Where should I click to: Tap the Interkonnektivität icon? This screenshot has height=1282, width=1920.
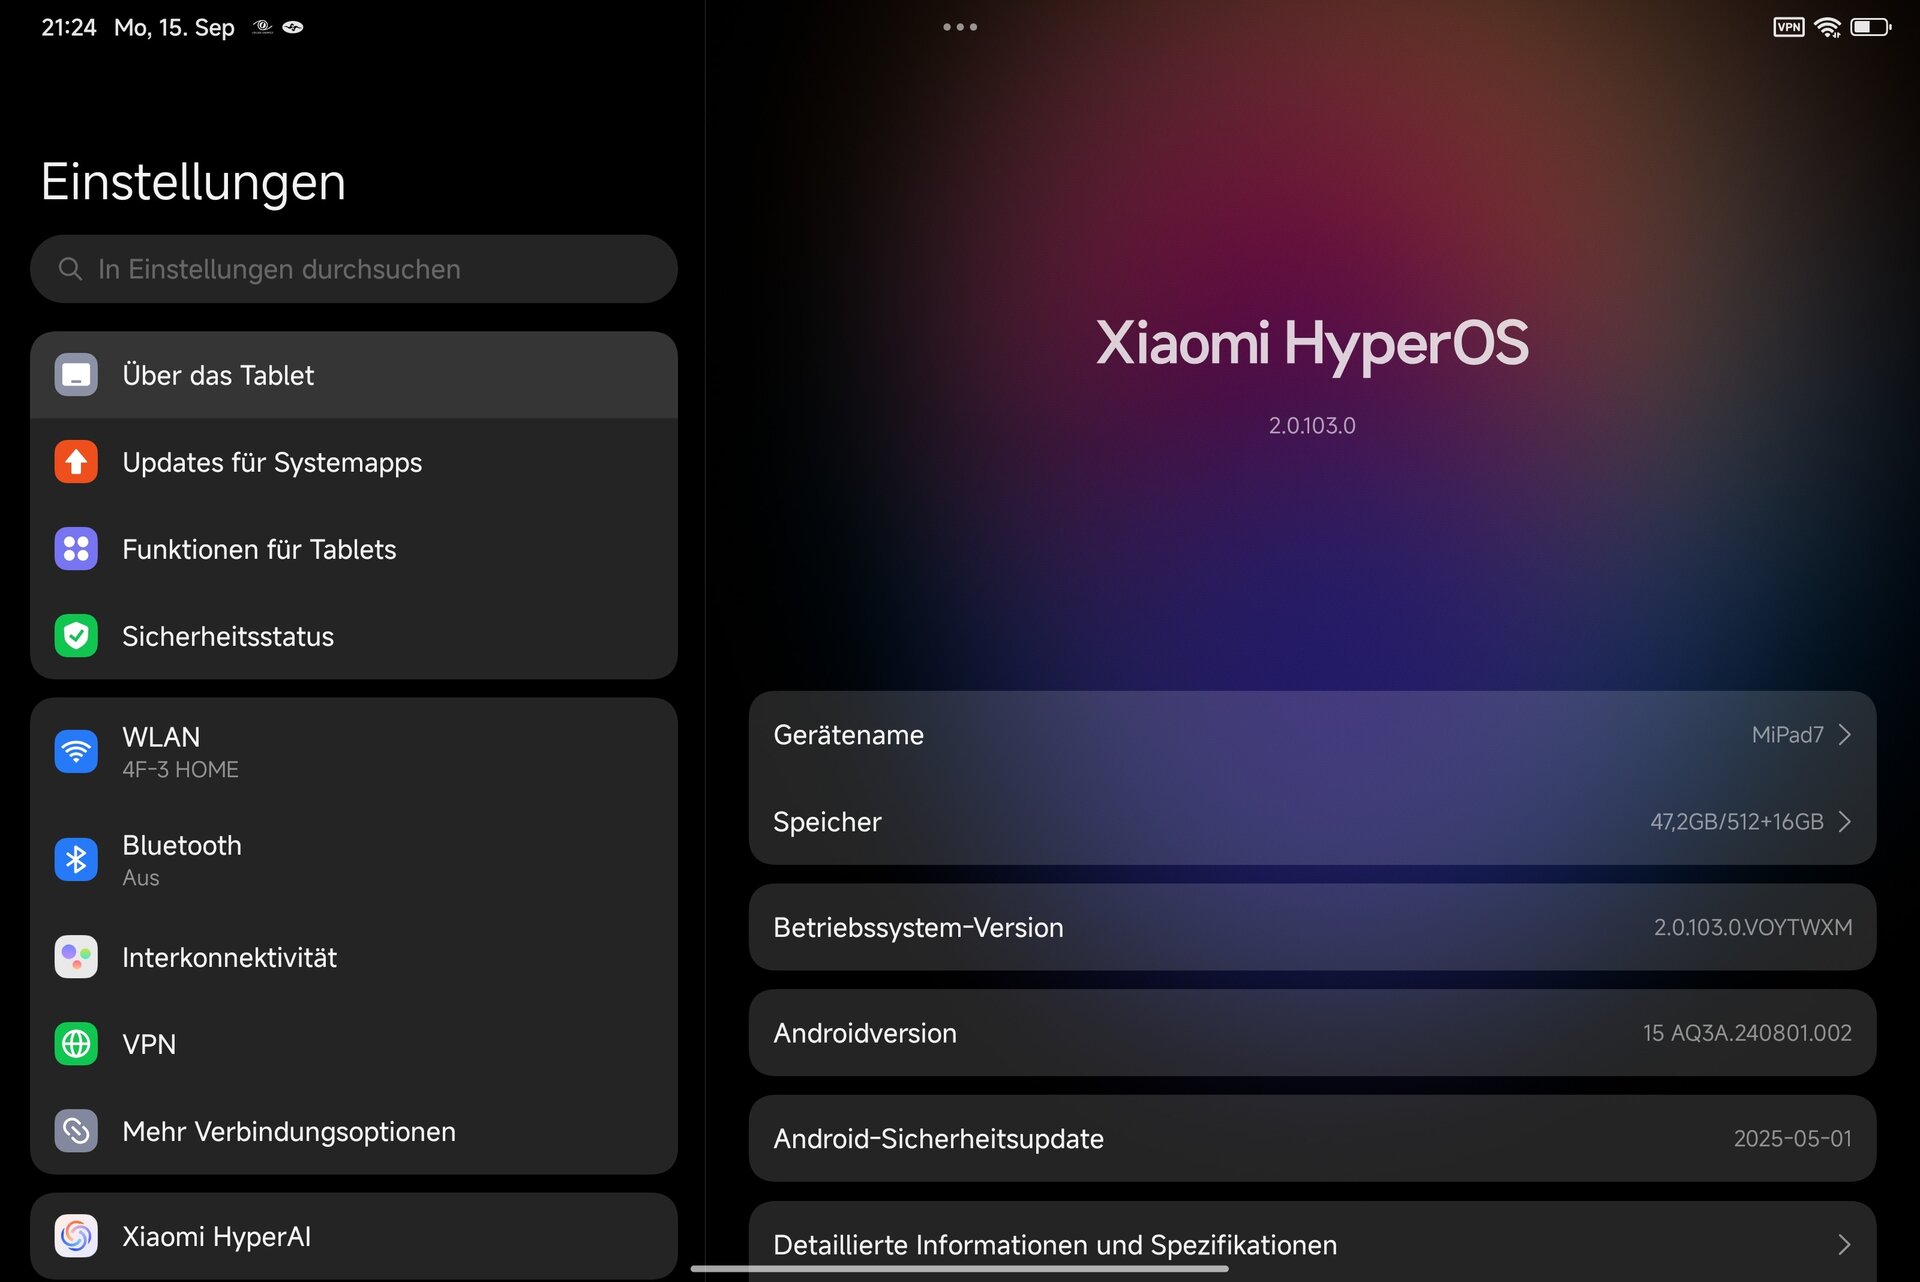pyautogui.click(x=76, y=957)
